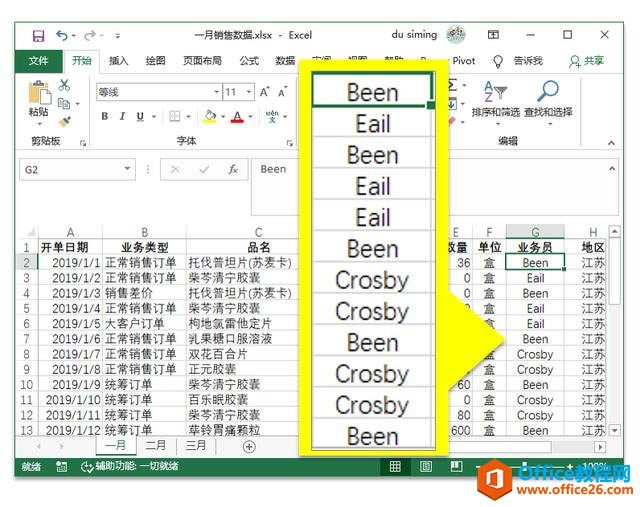Click the Select All corner triangle
Image resolution: width=640 pixels, height=507 pixels.
pos(29,233)
